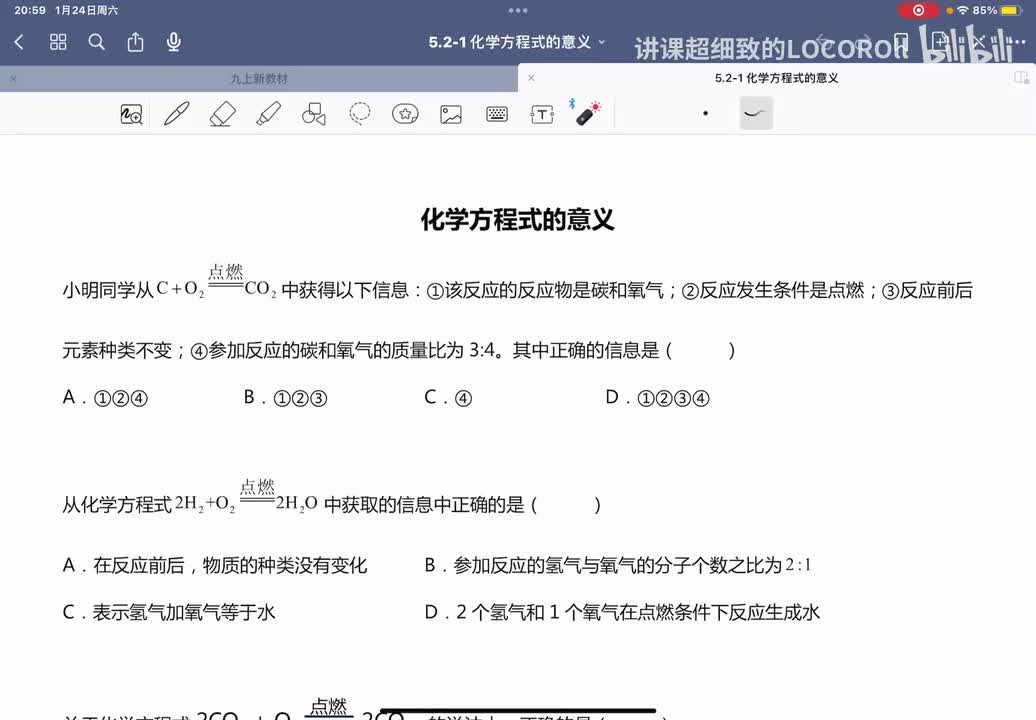Activate the Laser pointer tool
Image resolution: width=1036 pixels, height=720 pixels.
coord(587,113)
